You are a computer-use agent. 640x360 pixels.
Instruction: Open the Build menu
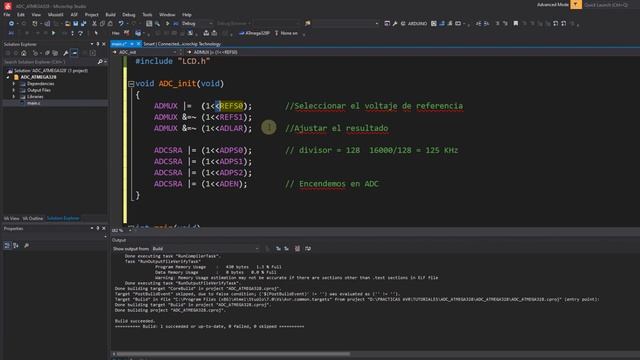click(110, 15)
